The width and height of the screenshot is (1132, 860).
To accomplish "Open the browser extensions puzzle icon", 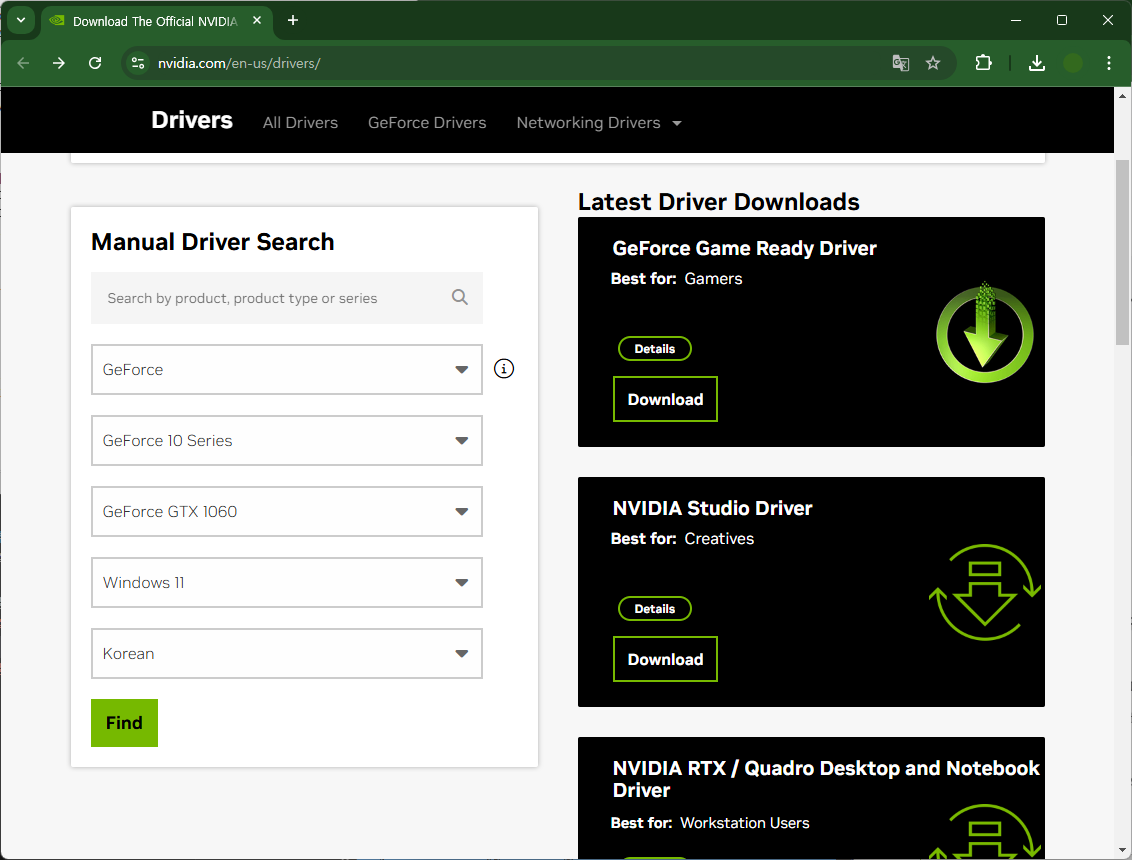I will (983, 64).
